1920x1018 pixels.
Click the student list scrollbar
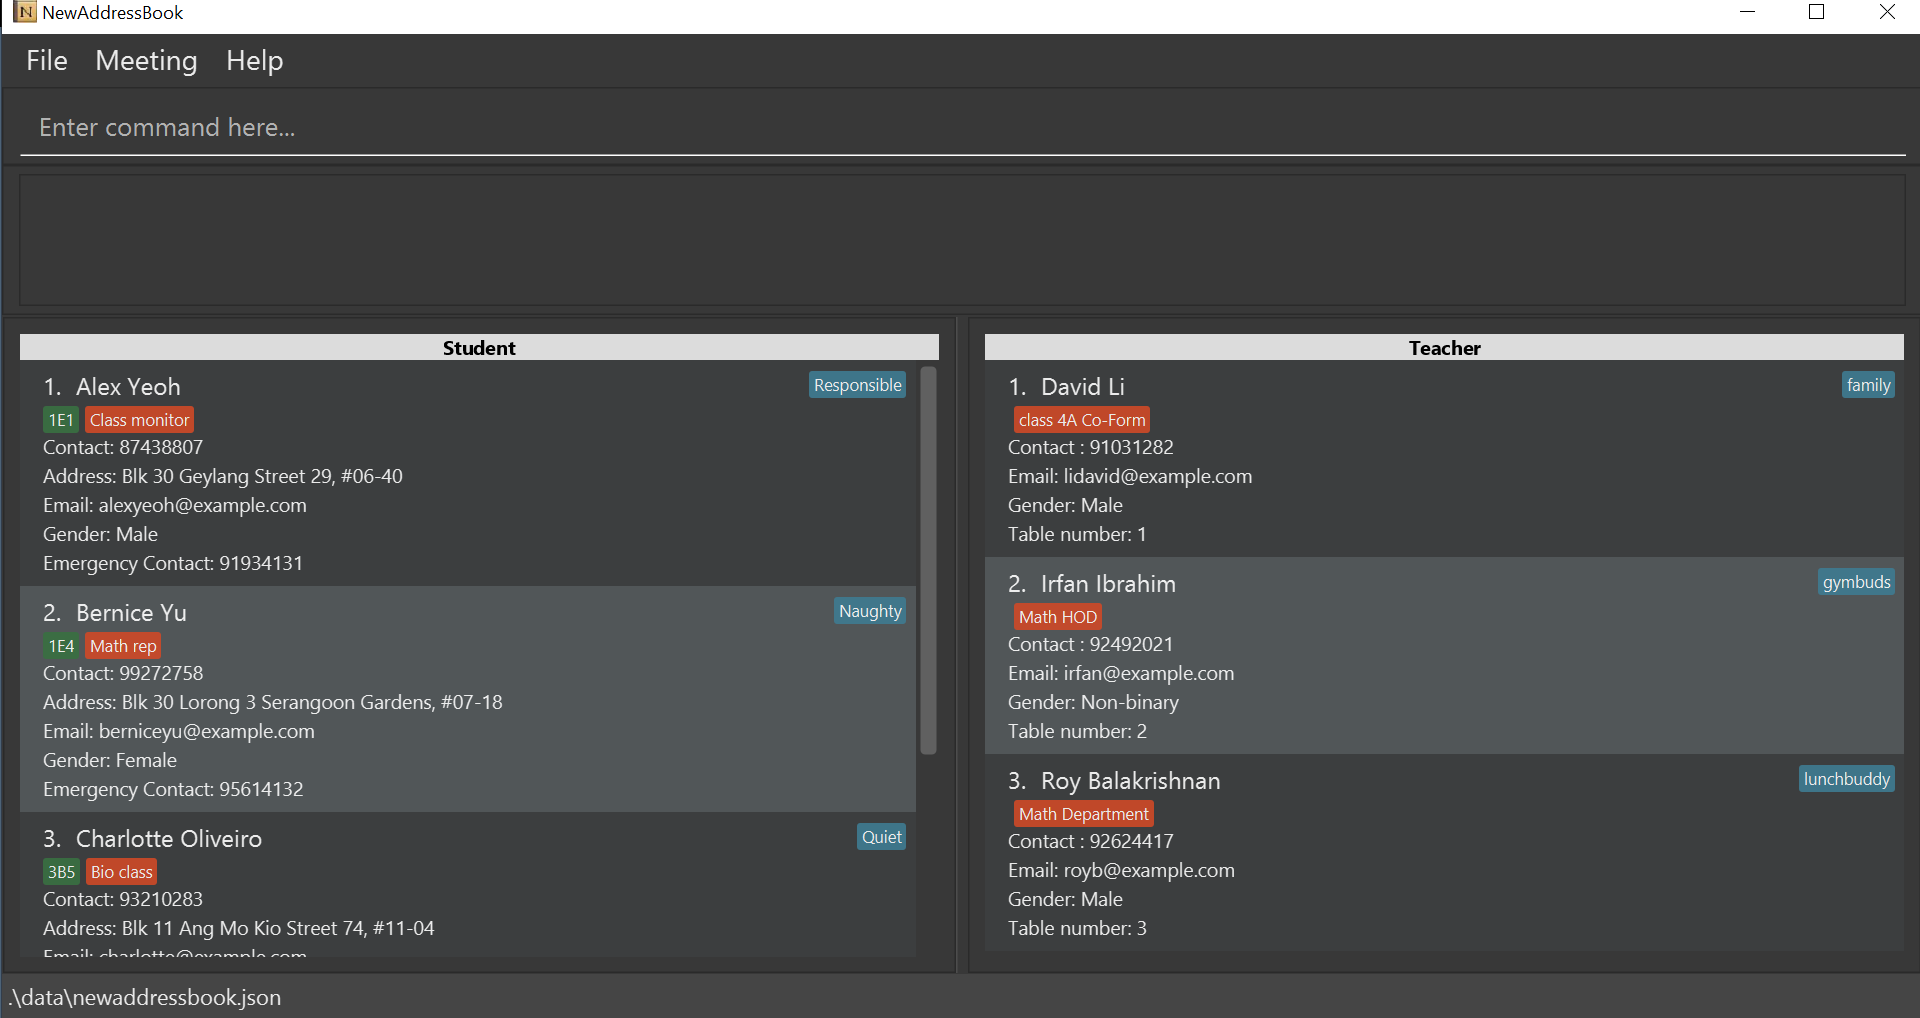click(x=928, y=560)
